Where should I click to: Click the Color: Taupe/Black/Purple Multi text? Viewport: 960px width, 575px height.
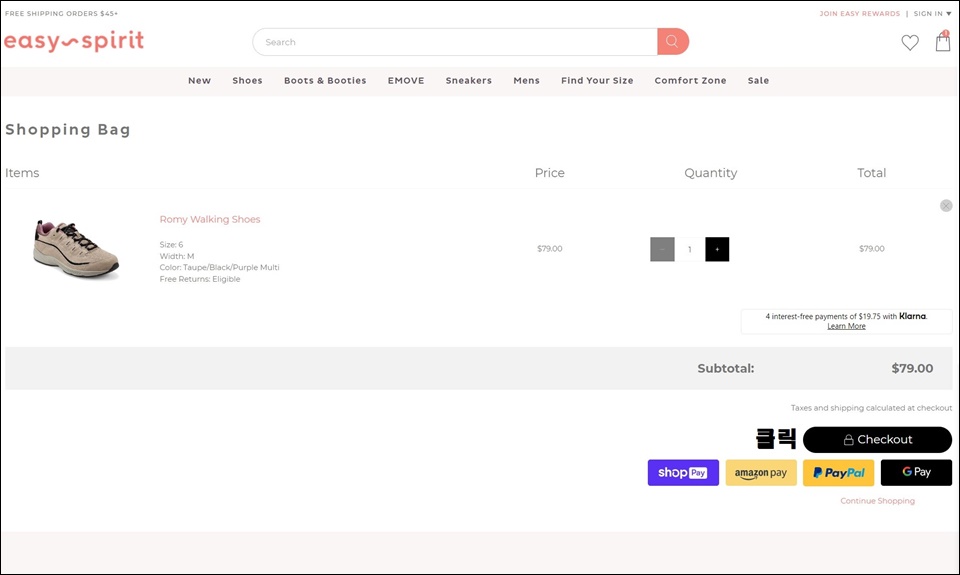pyautogui.click(x=219, y=268)
